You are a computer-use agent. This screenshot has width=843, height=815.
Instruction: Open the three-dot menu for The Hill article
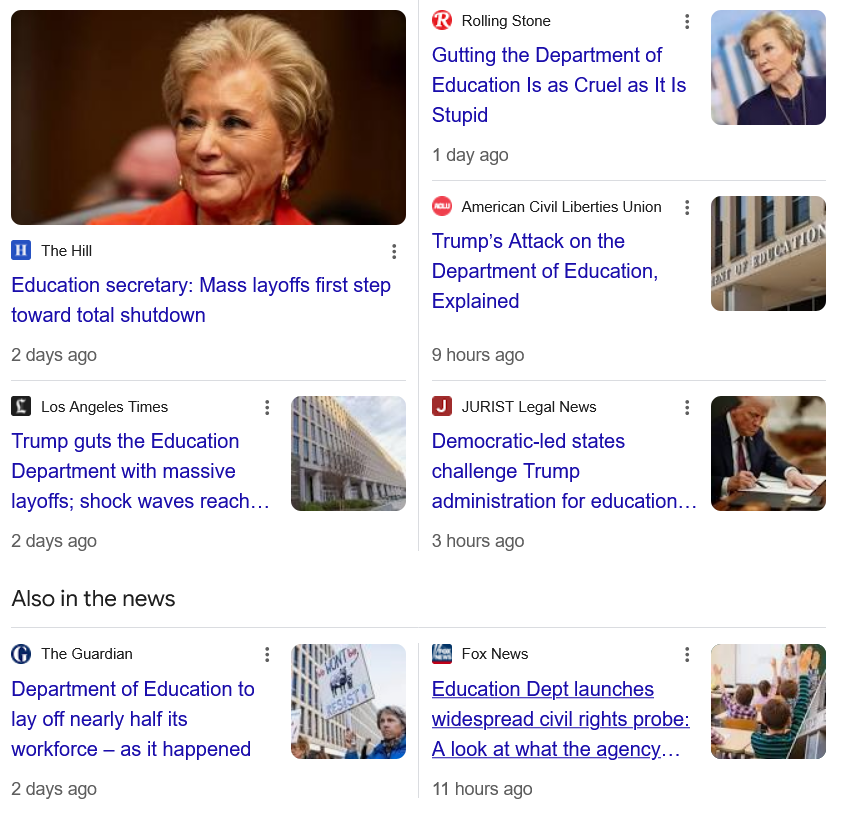[394, 252]
